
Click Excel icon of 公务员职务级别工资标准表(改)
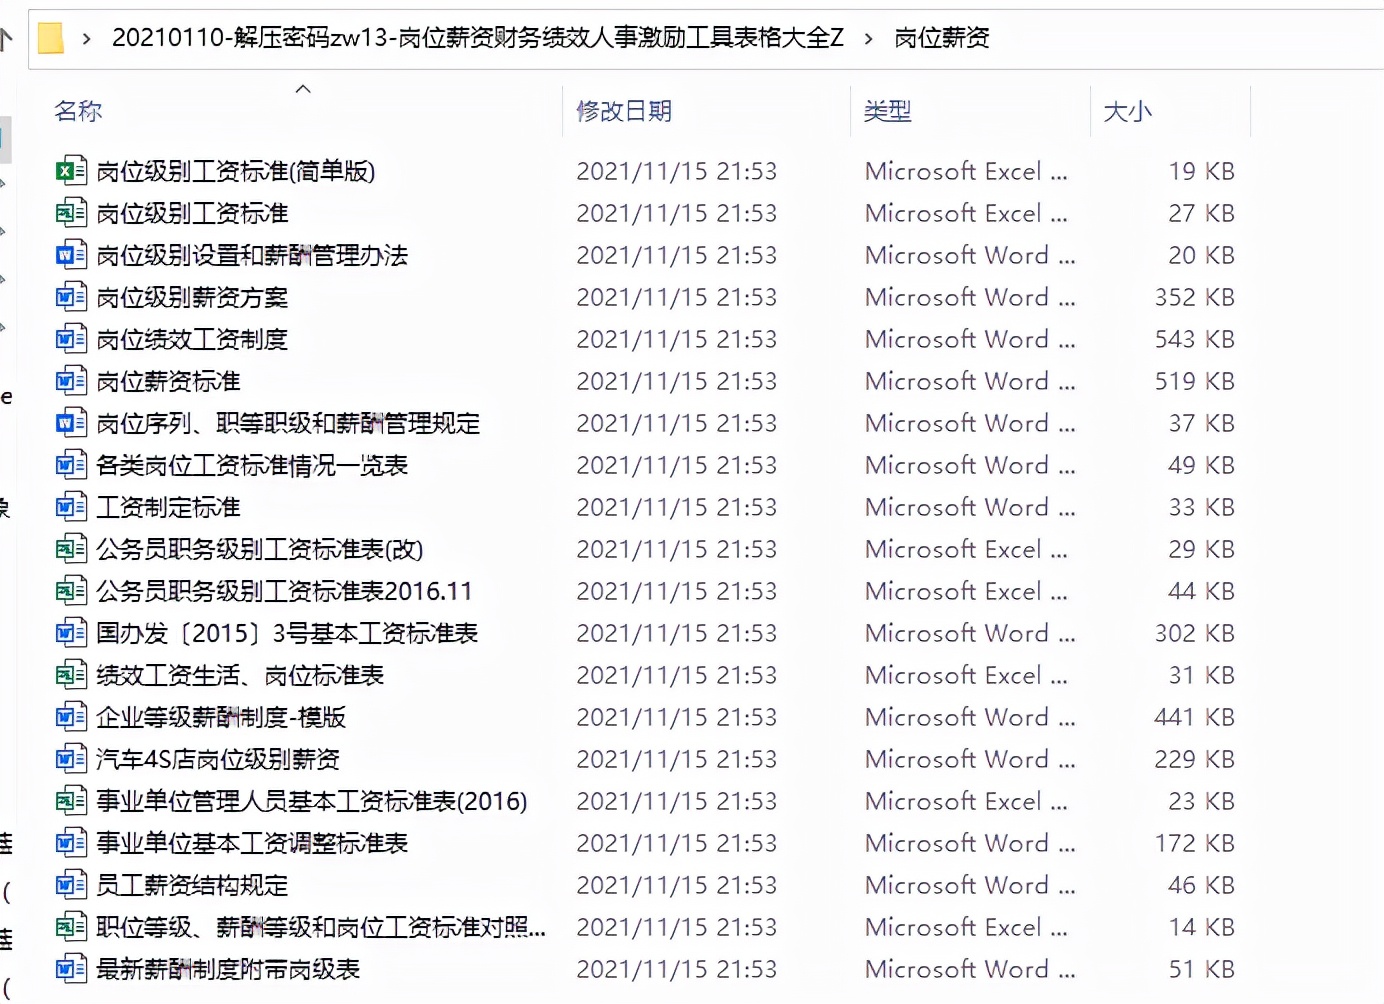[71, 549]
